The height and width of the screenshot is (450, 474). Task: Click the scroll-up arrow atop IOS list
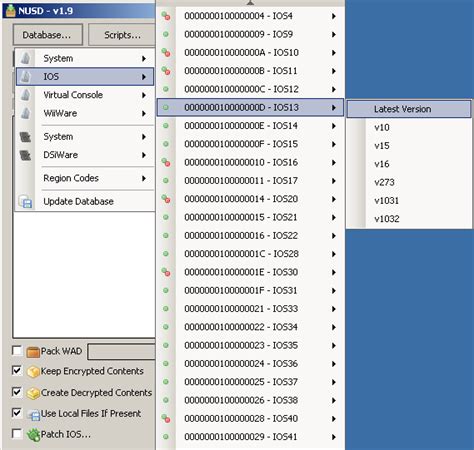(250, 3)
